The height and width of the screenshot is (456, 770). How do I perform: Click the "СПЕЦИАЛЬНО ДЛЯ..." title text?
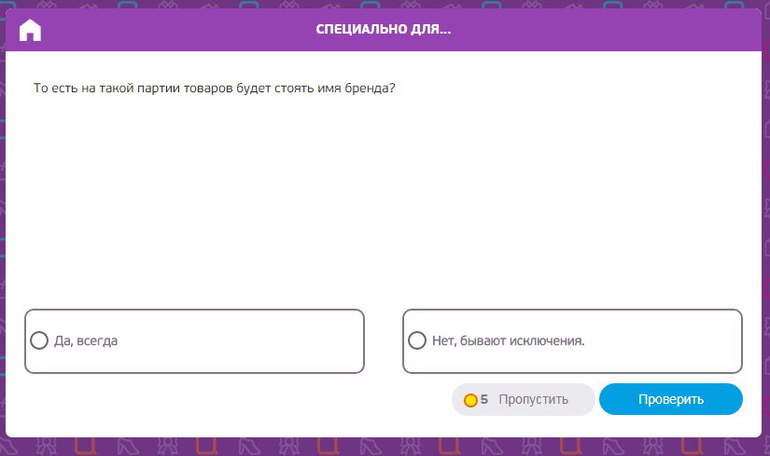(383, 30)
